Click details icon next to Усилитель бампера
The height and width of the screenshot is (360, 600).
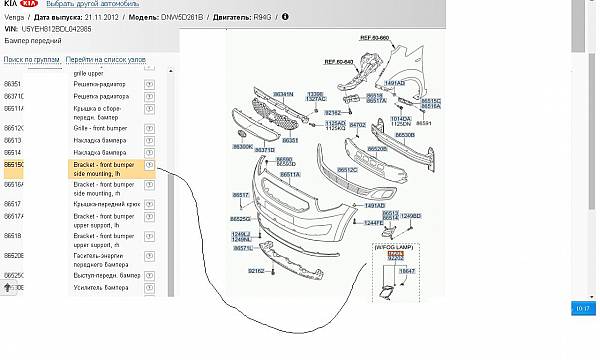point(149,288)
